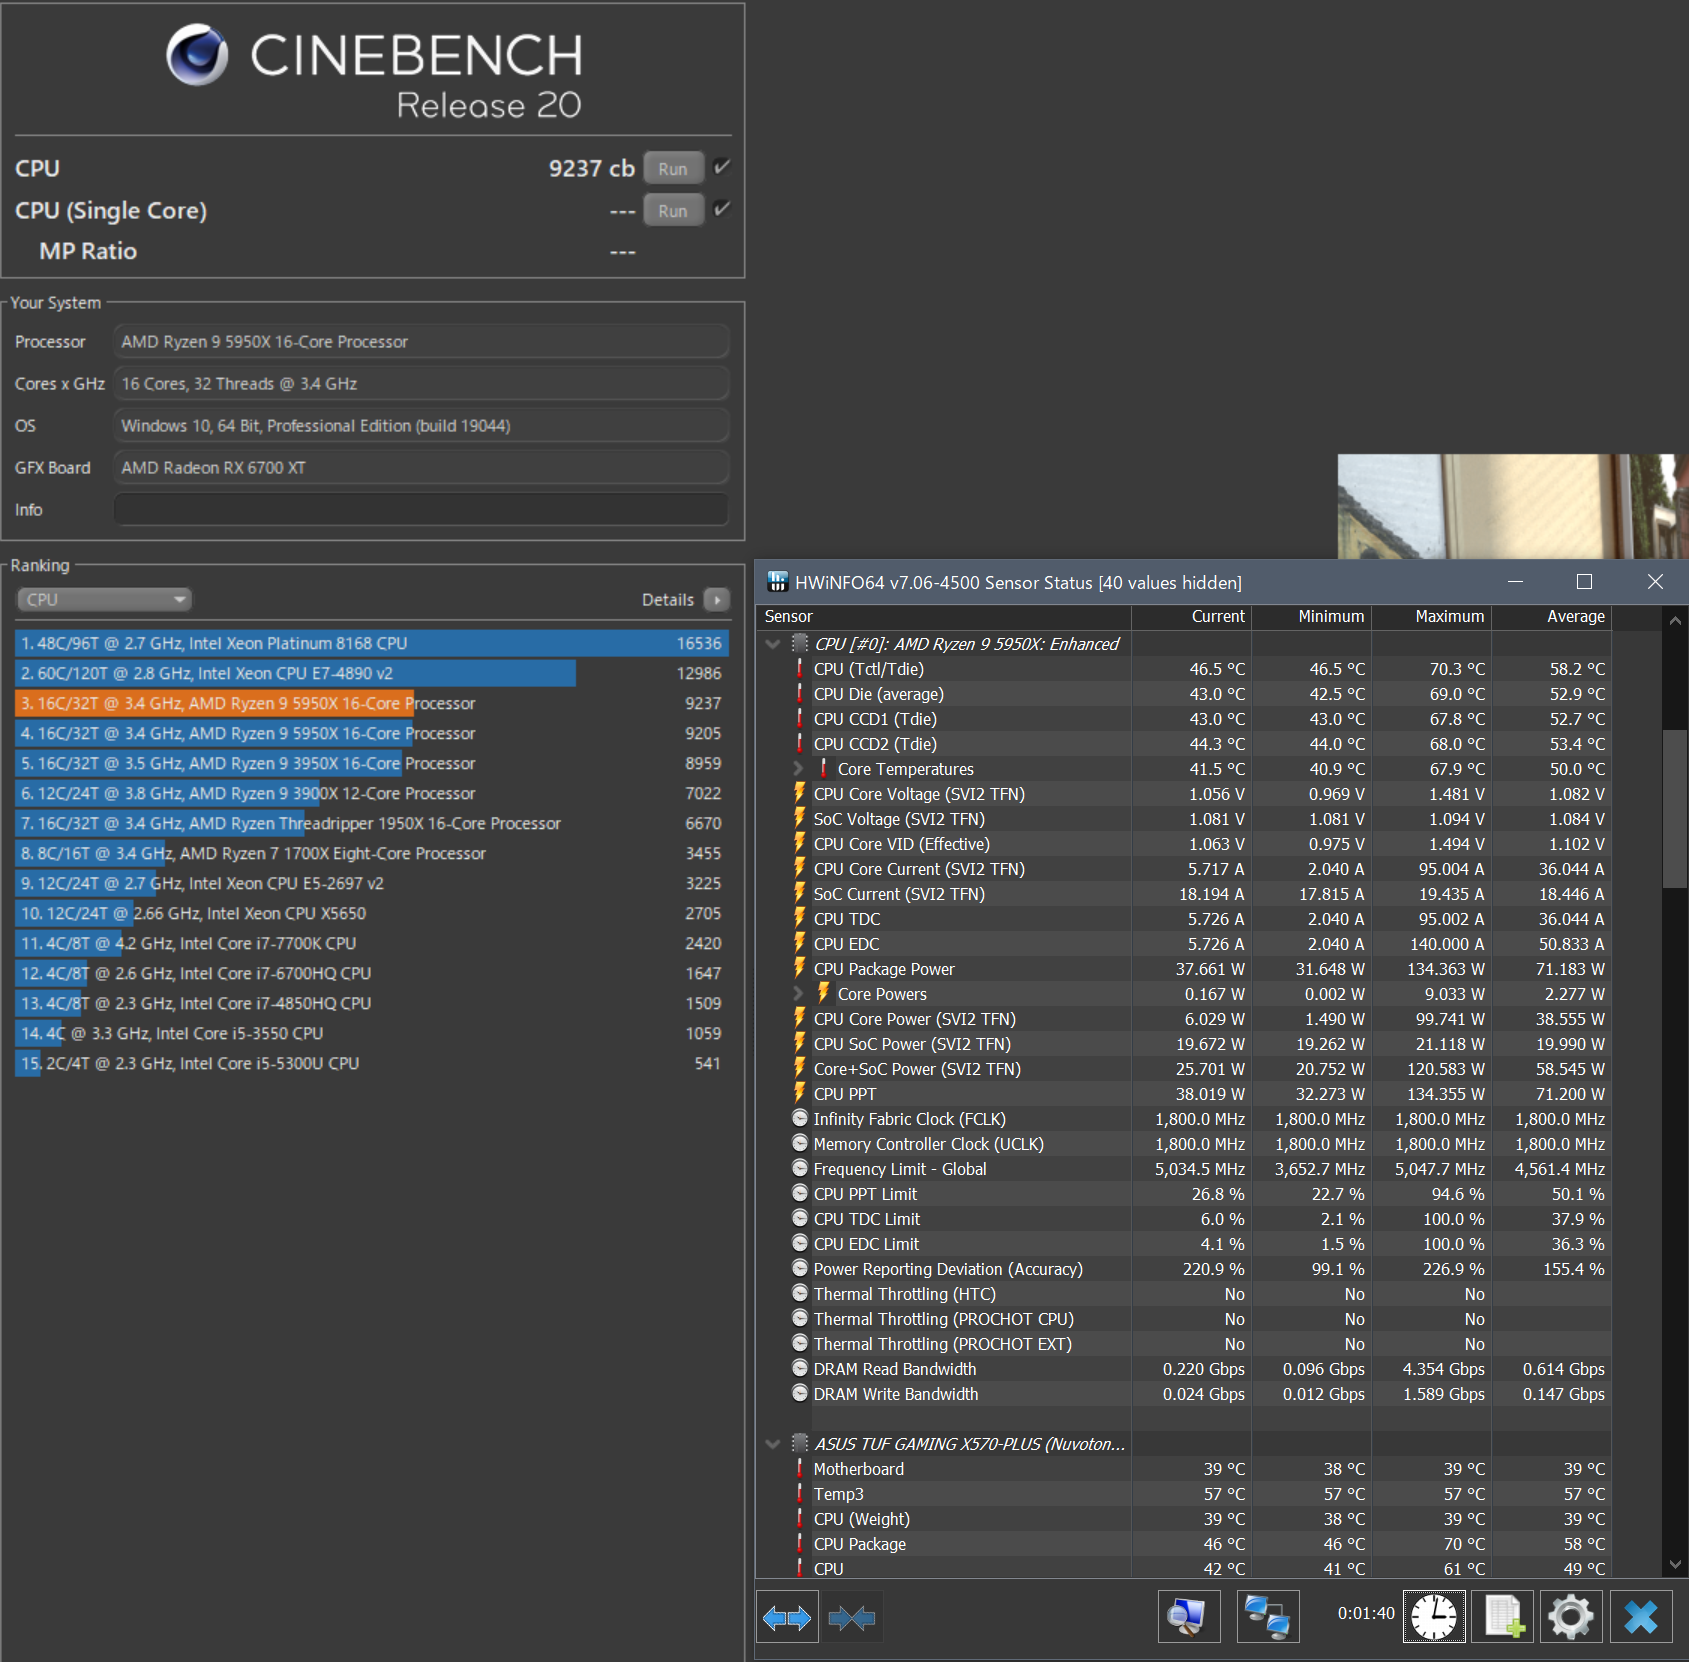The image size is (1689, 1662).
Task: Select ranking entry Intel Core i5-5300U
Action: (372, 1063)
